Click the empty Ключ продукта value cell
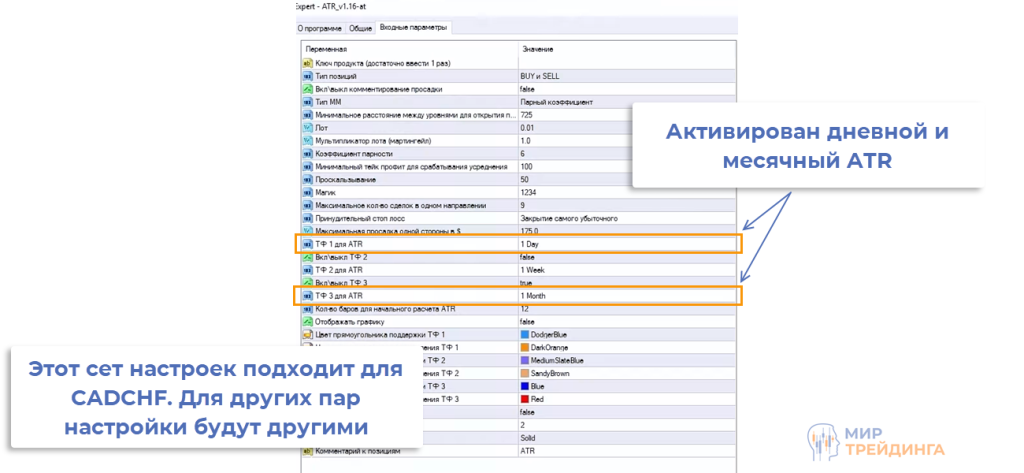Image resolution: width=1024 pixels, height=473 pixels. 626,63
